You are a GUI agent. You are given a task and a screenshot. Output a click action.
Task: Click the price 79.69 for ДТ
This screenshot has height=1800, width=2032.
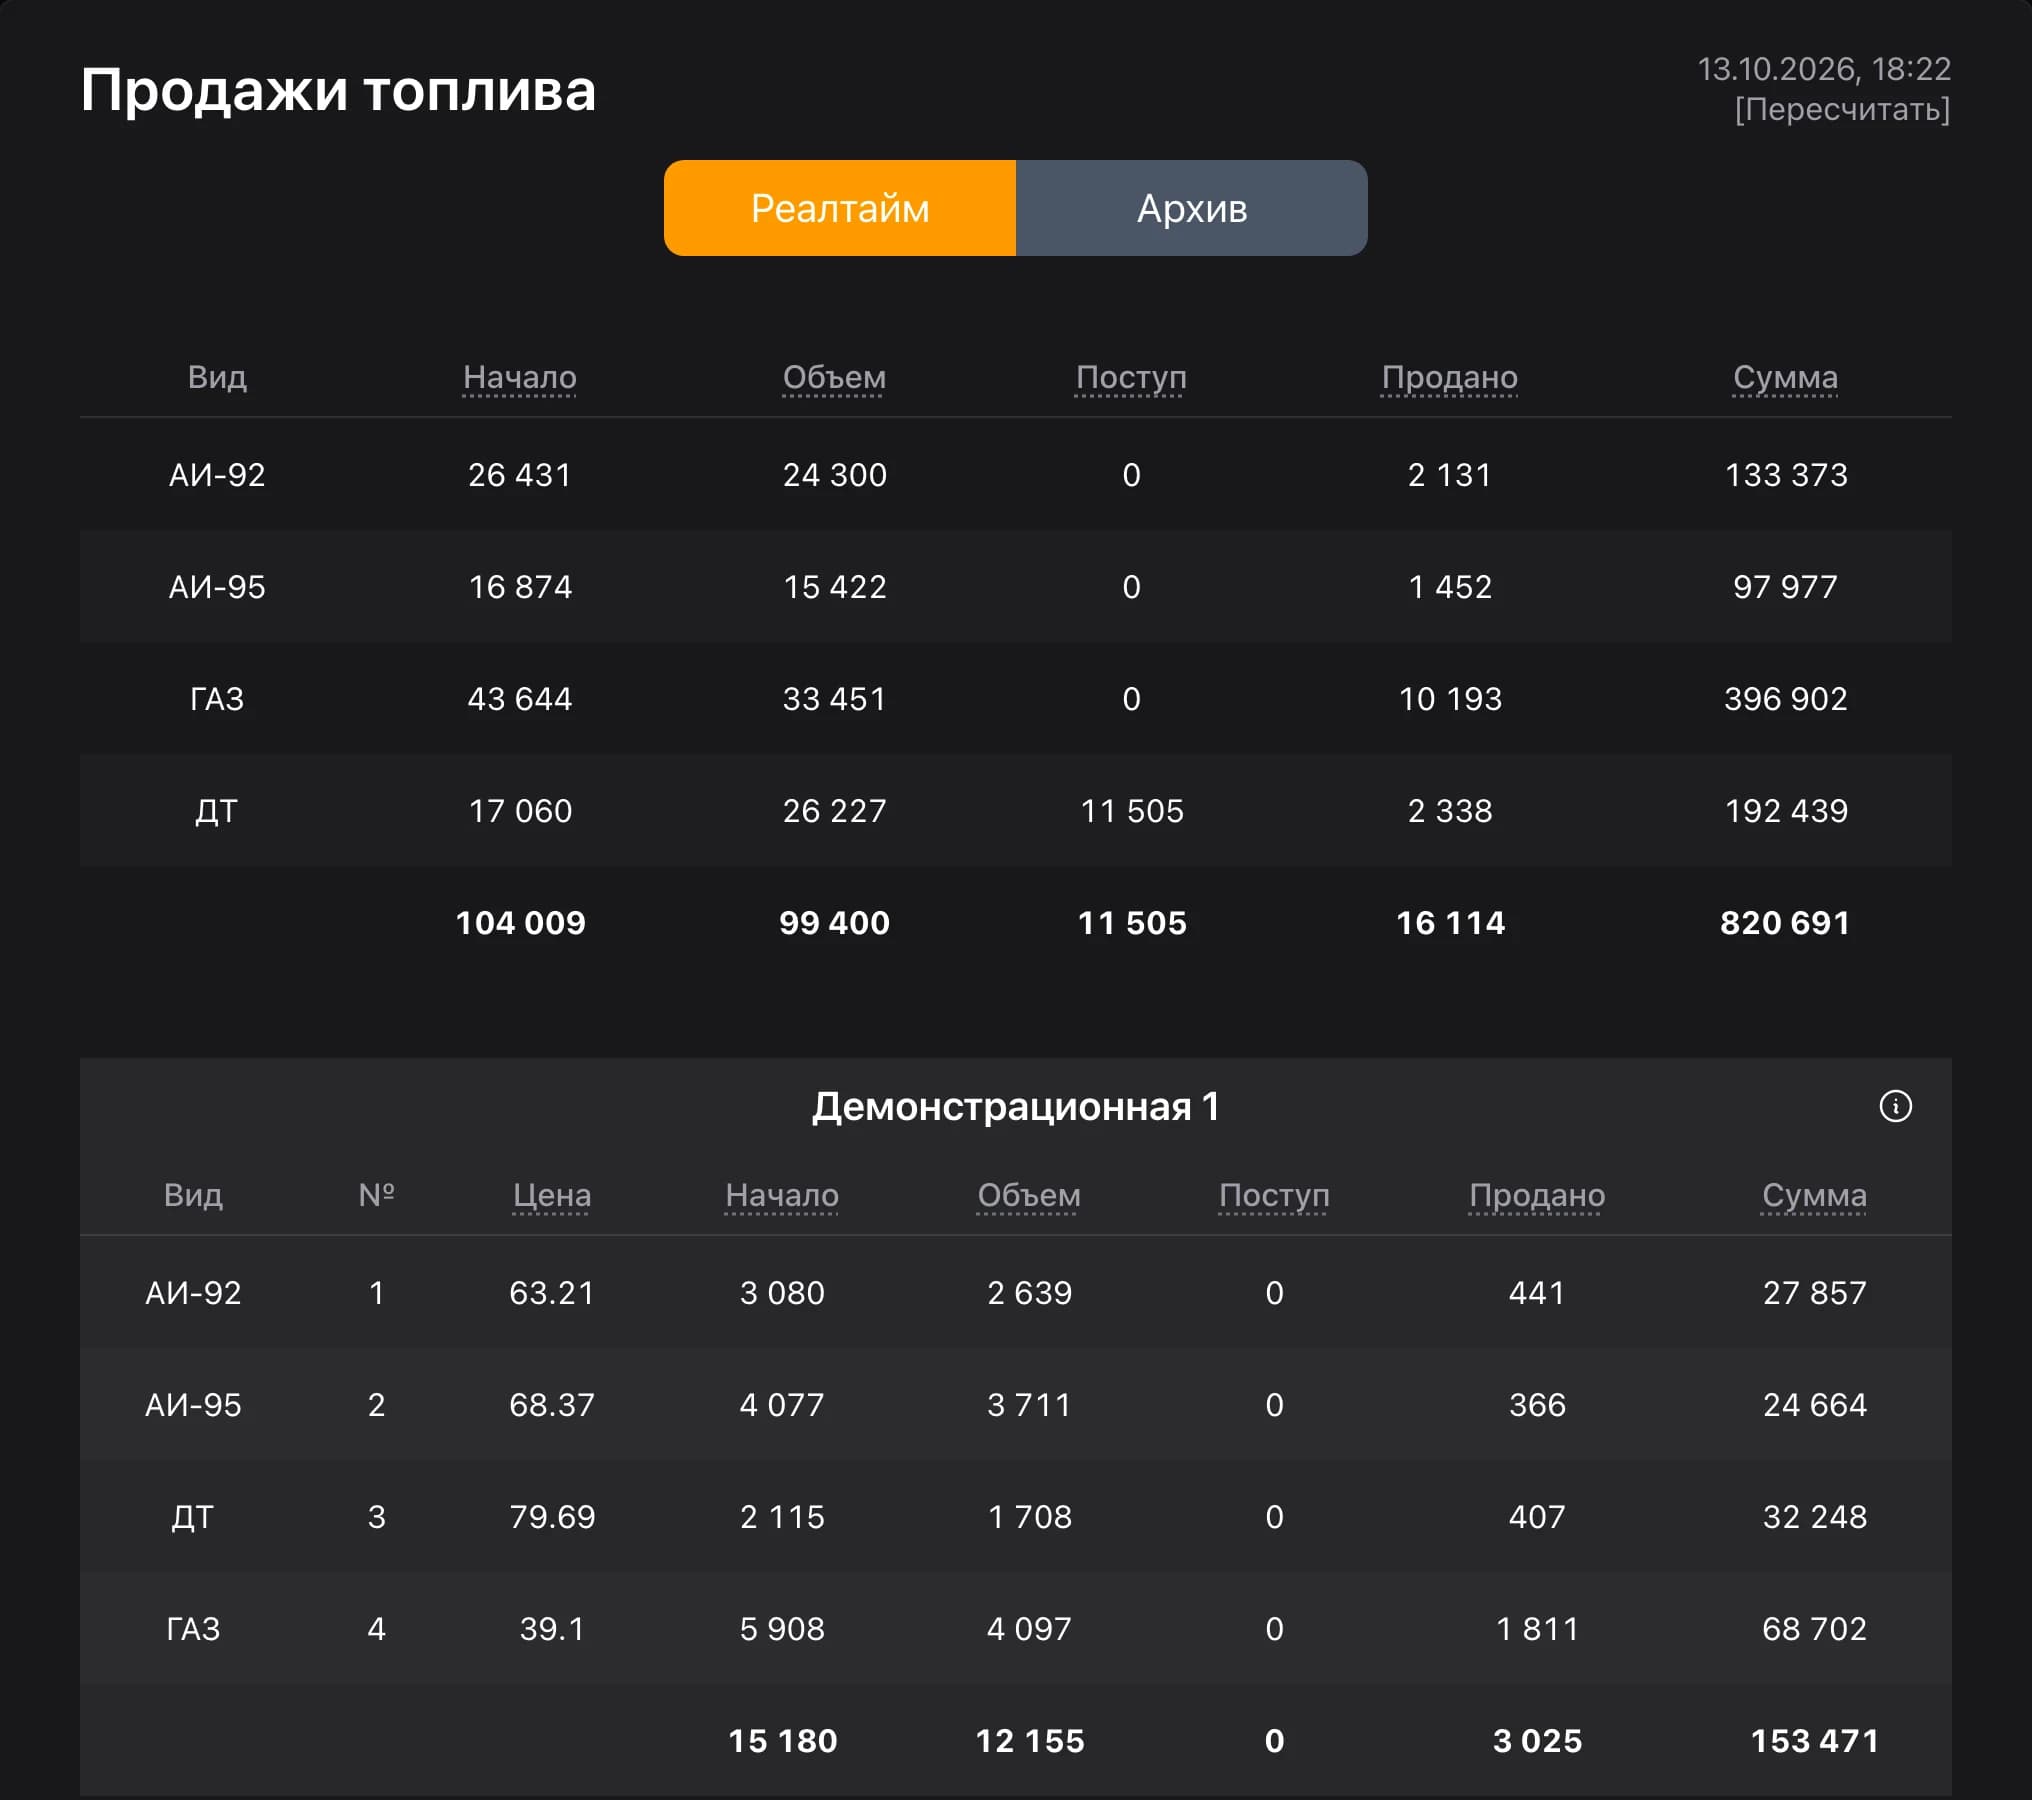point(552,1517)
